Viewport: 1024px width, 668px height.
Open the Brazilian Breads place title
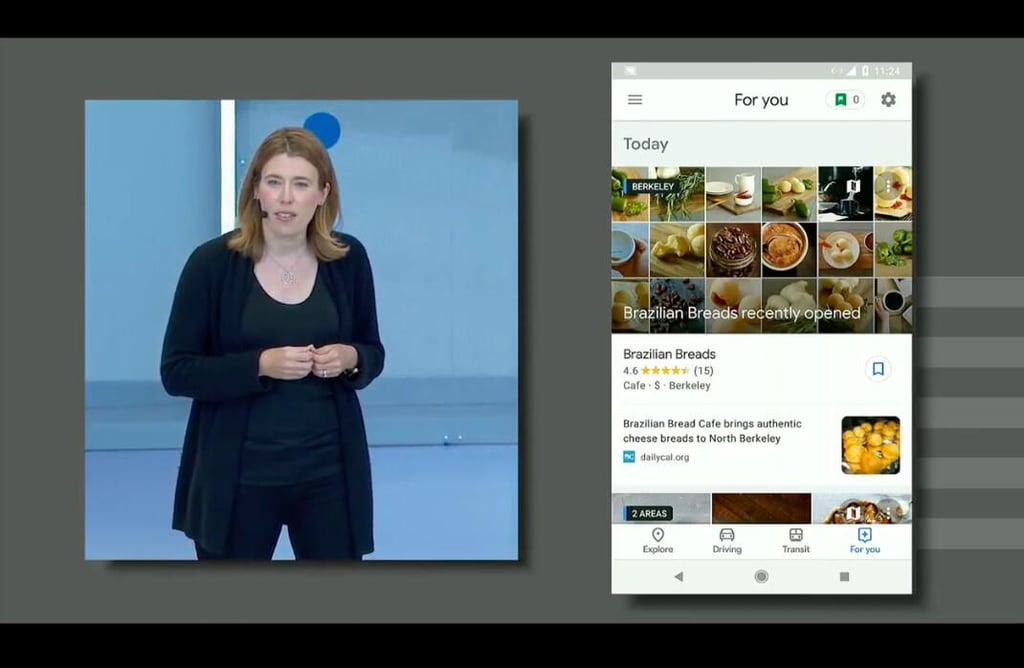(x=669, y=354)
